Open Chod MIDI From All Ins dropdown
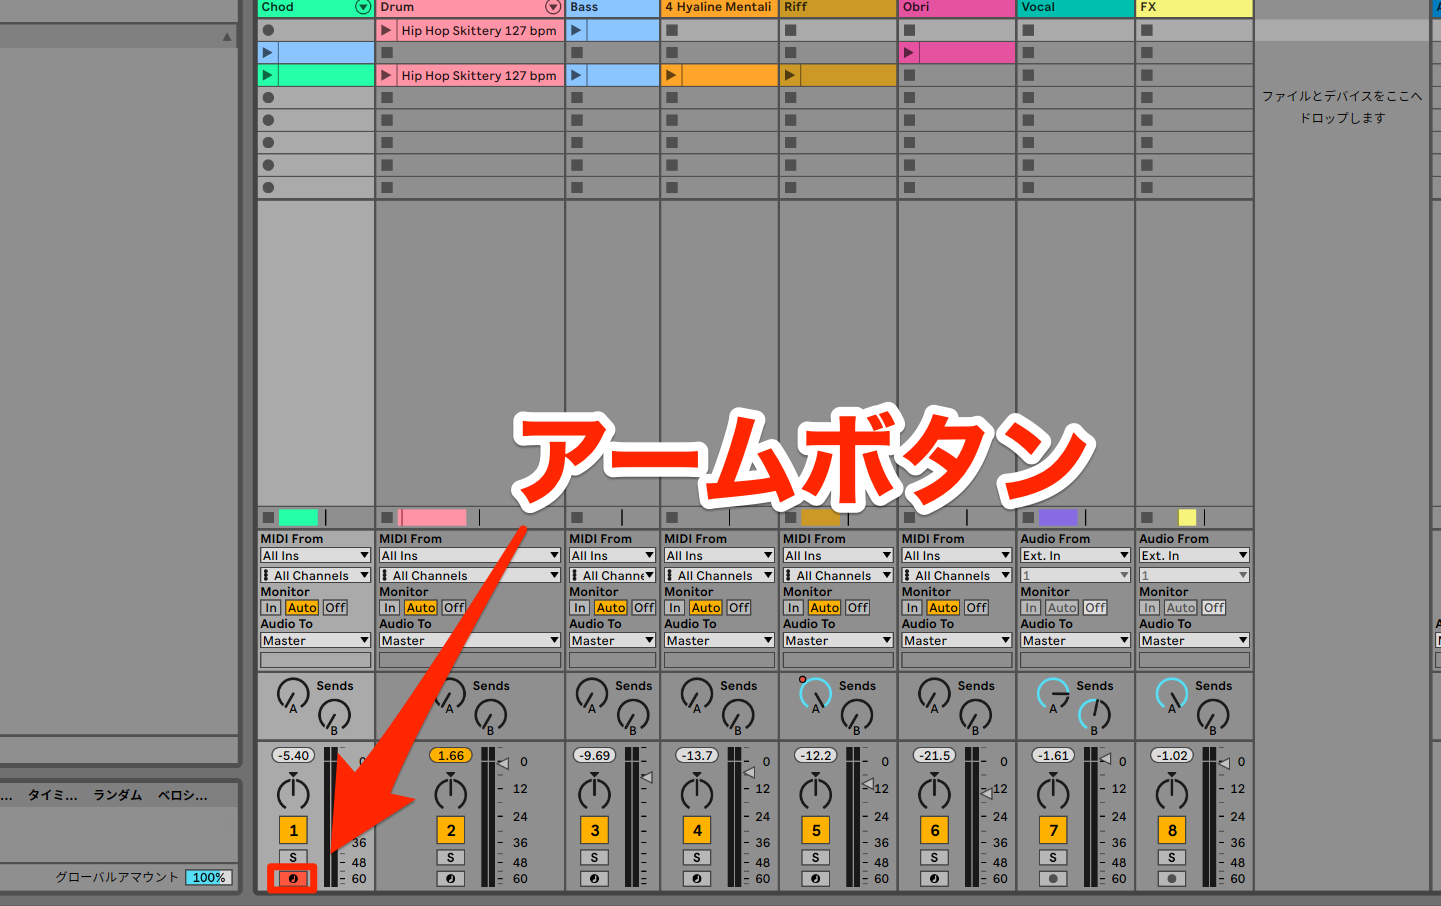The height and width of the screenshot is (906, 1441). coord(315,556)
